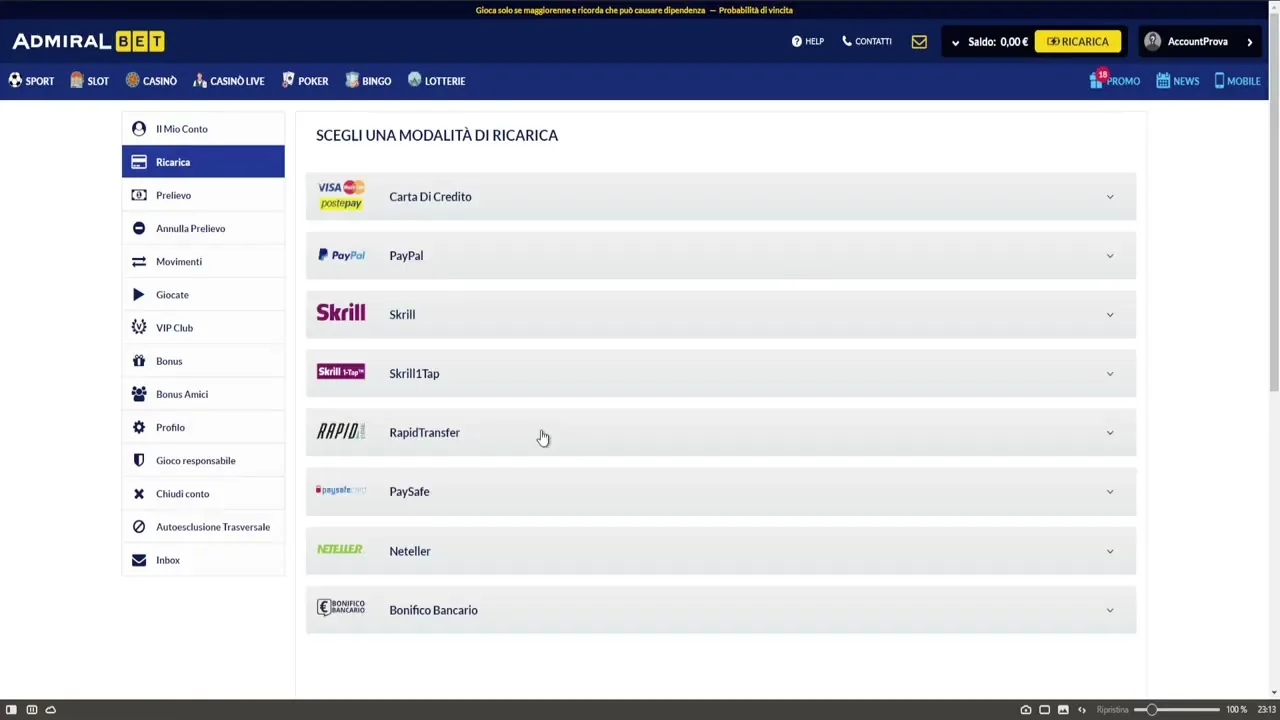This screenshot has width=1280, height=720.
Task: Click the CONTATTI link text
Action: coord(873,41)
